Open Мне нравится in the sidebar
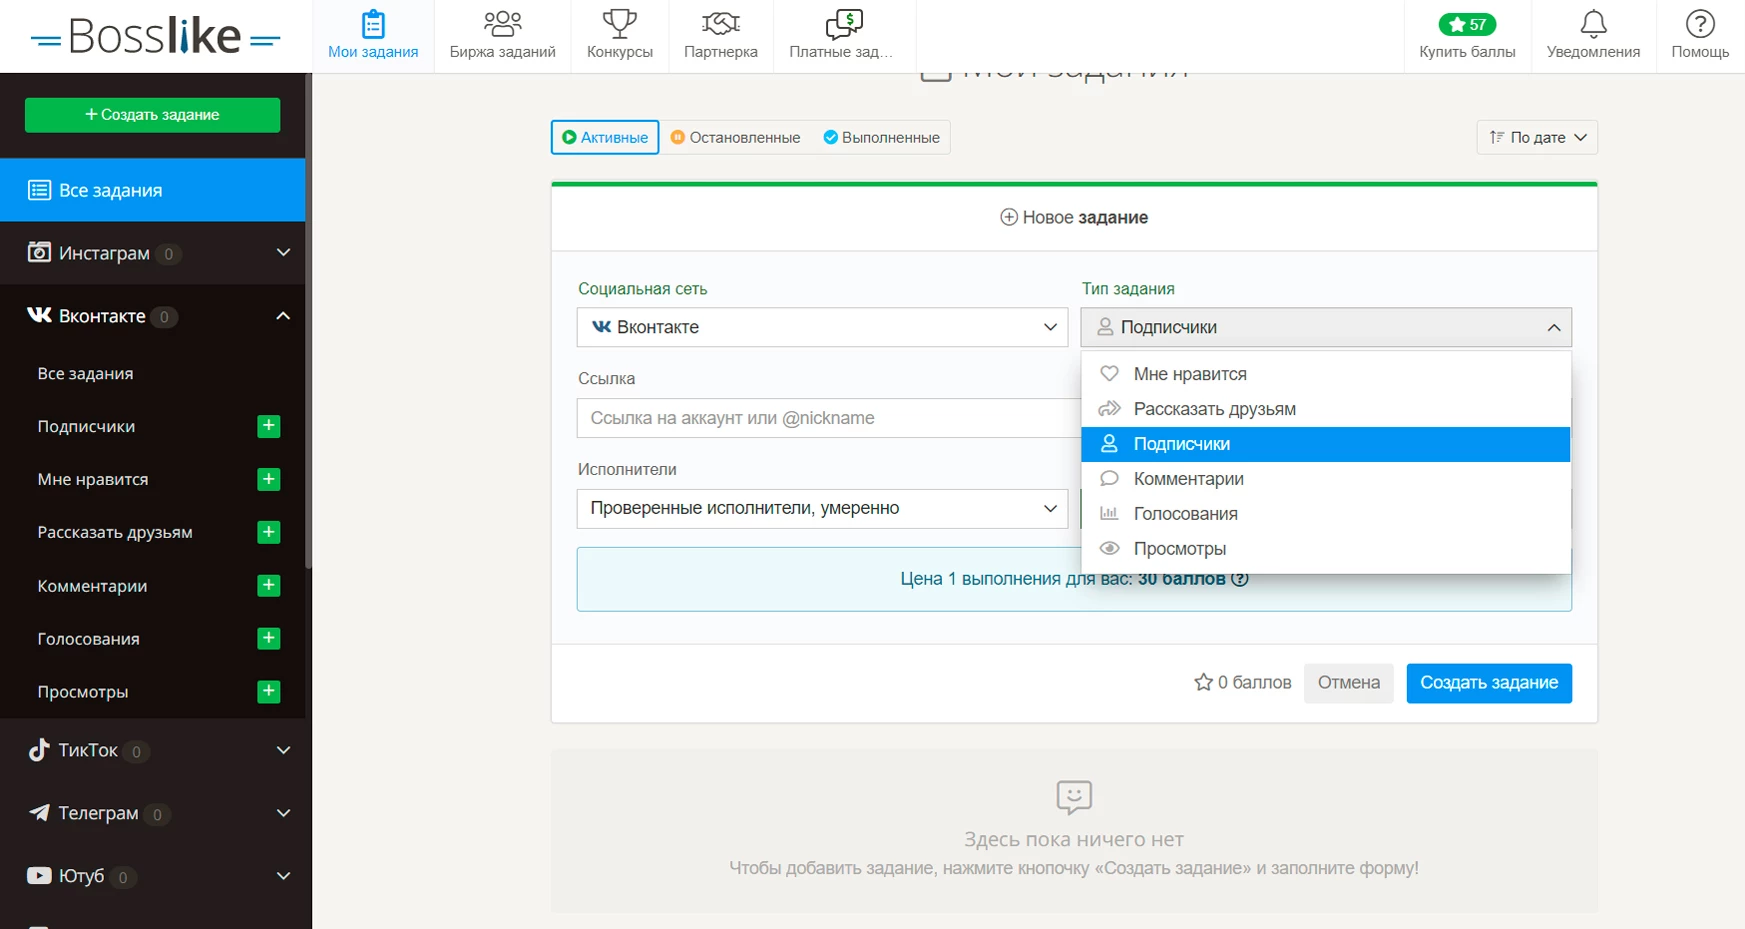Screen dimensions: 1745x929 pos(93,479)
